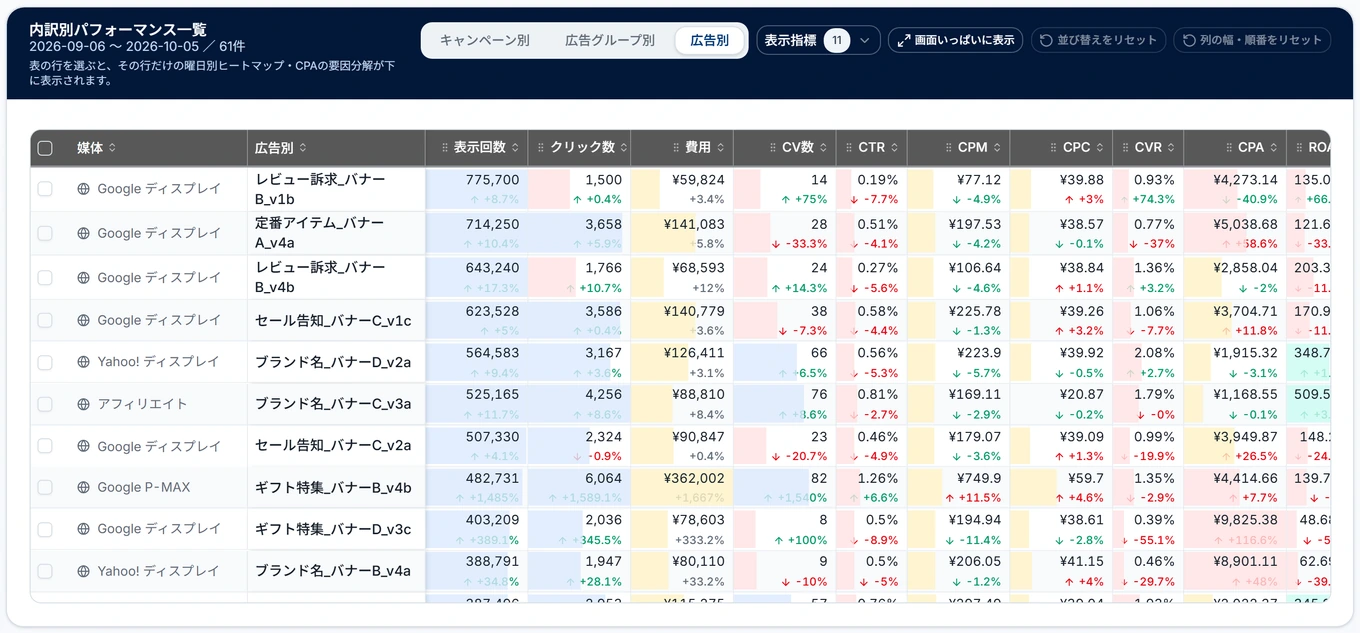This screenshot has width=1360, height=633.
Task: Check the ブランド名_バナーB_v4a row checkbox
Action: (45, 572)
